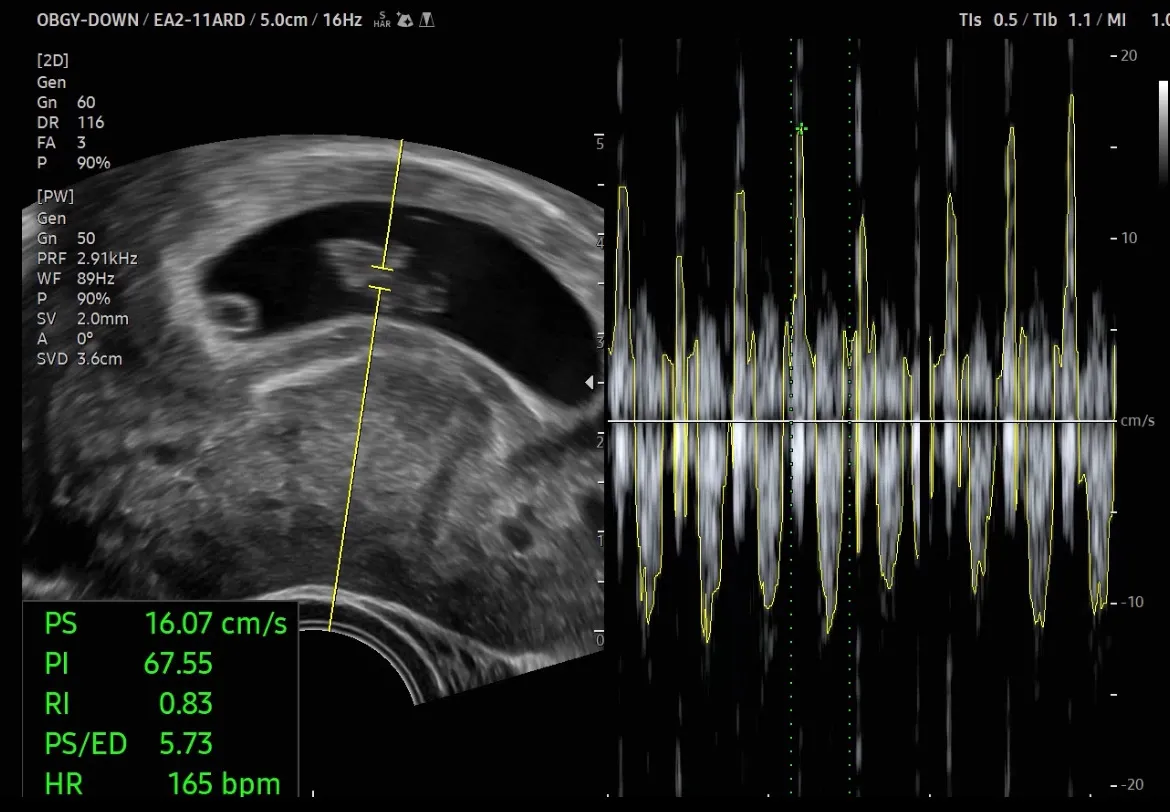Image resolution: width=1170 pixels, height=812 pixels.
Task: Click the [2D] parameter header
Action: [52, 60]
